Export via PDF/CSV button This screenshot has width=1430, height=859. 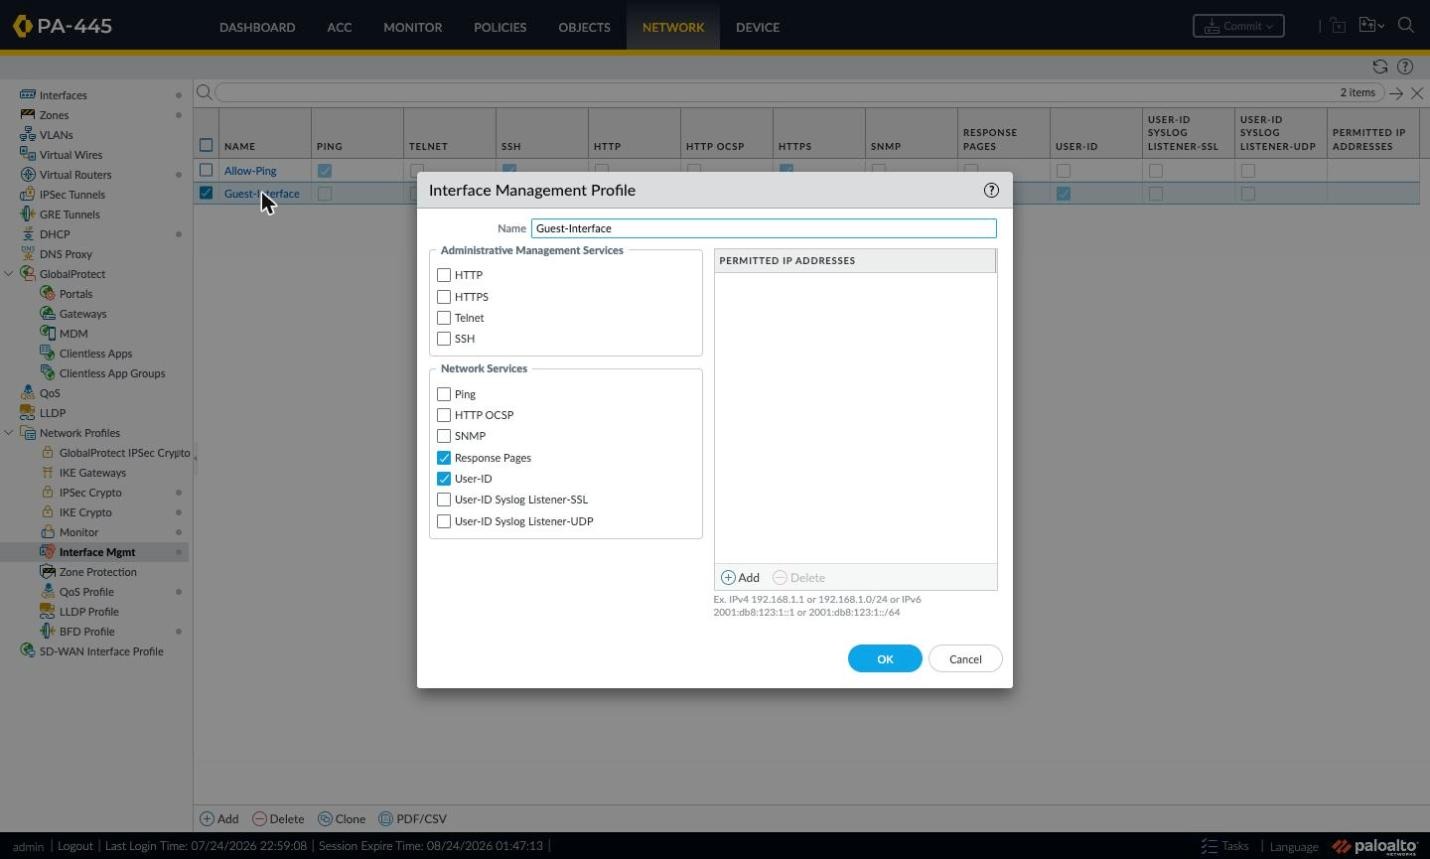point(413,819)
